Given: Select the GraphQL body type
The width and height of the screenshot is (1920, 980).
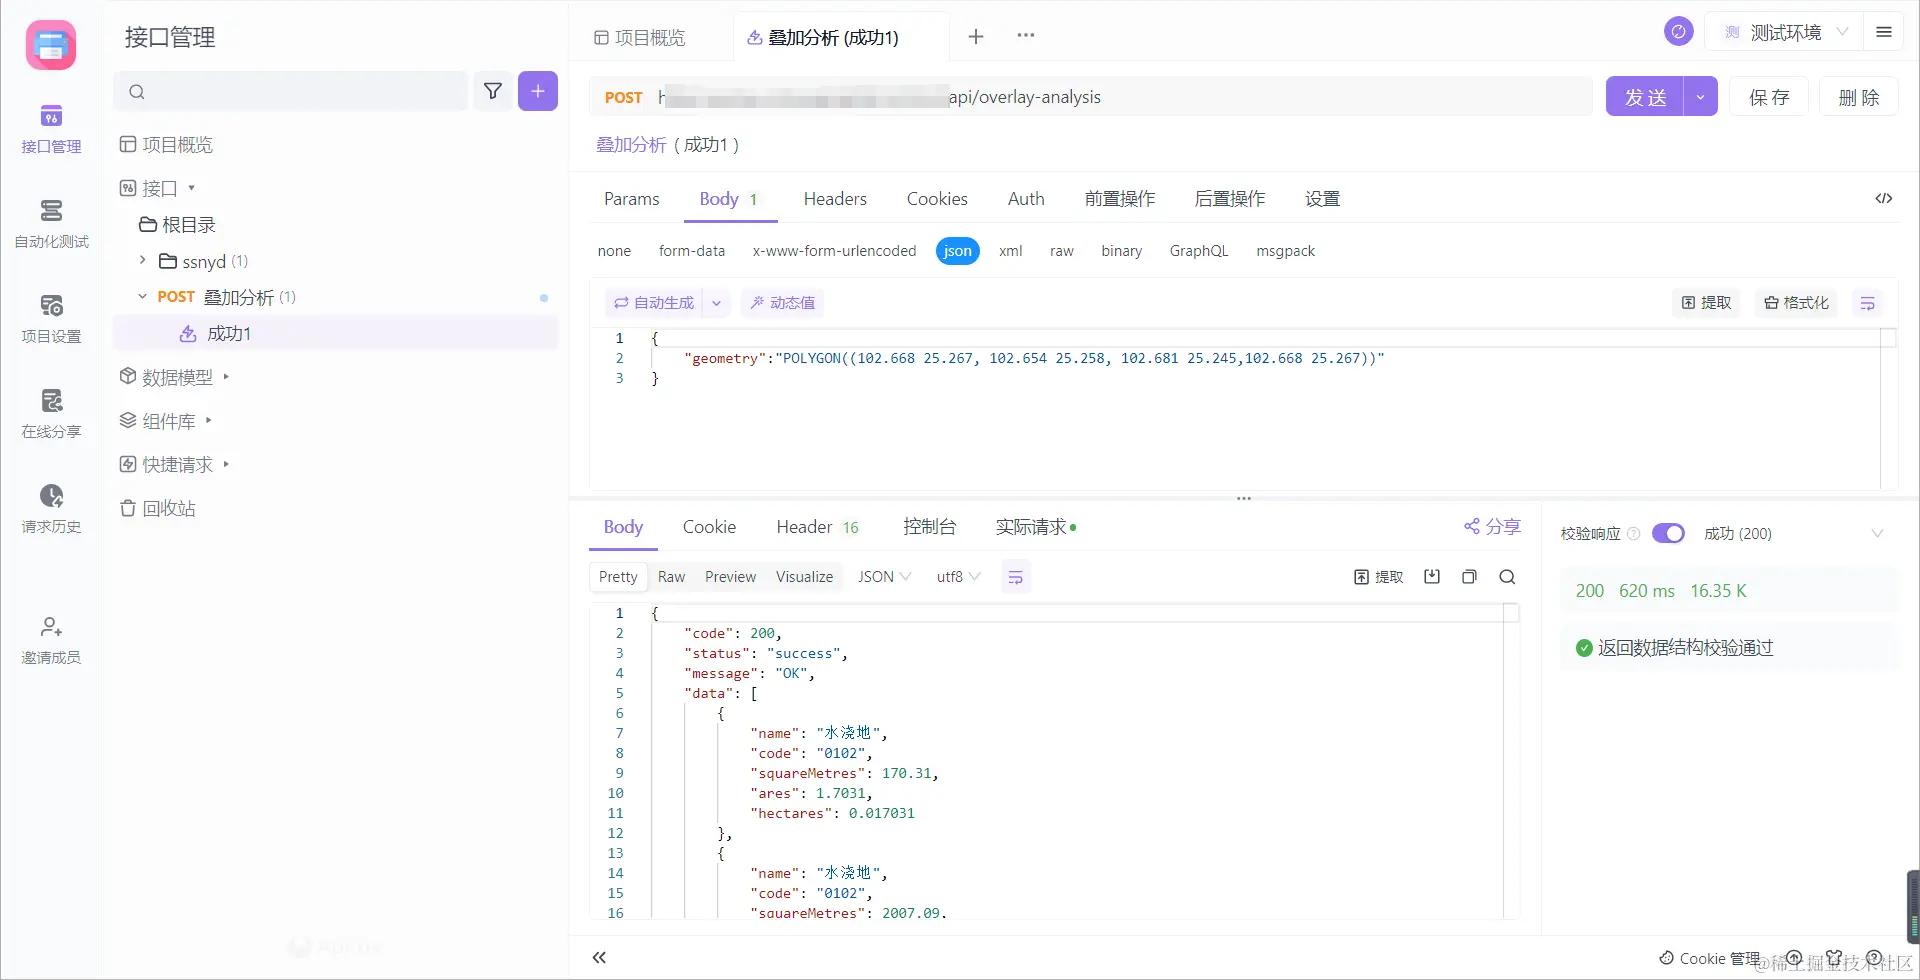Looking at the screenshot, I should [x=1199, y=251].
